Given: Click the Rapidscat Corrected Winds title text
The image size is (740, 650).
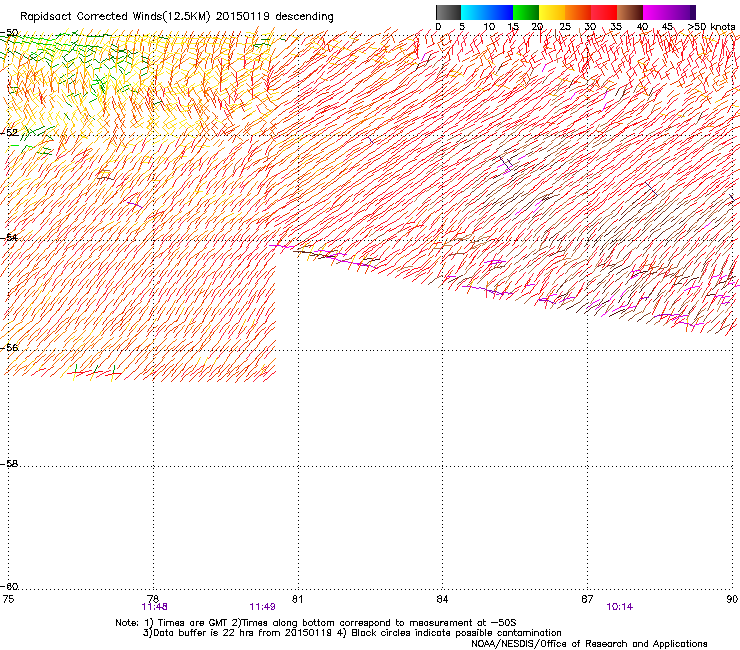Looking at the screenshot, I should (x=177, y=17).
